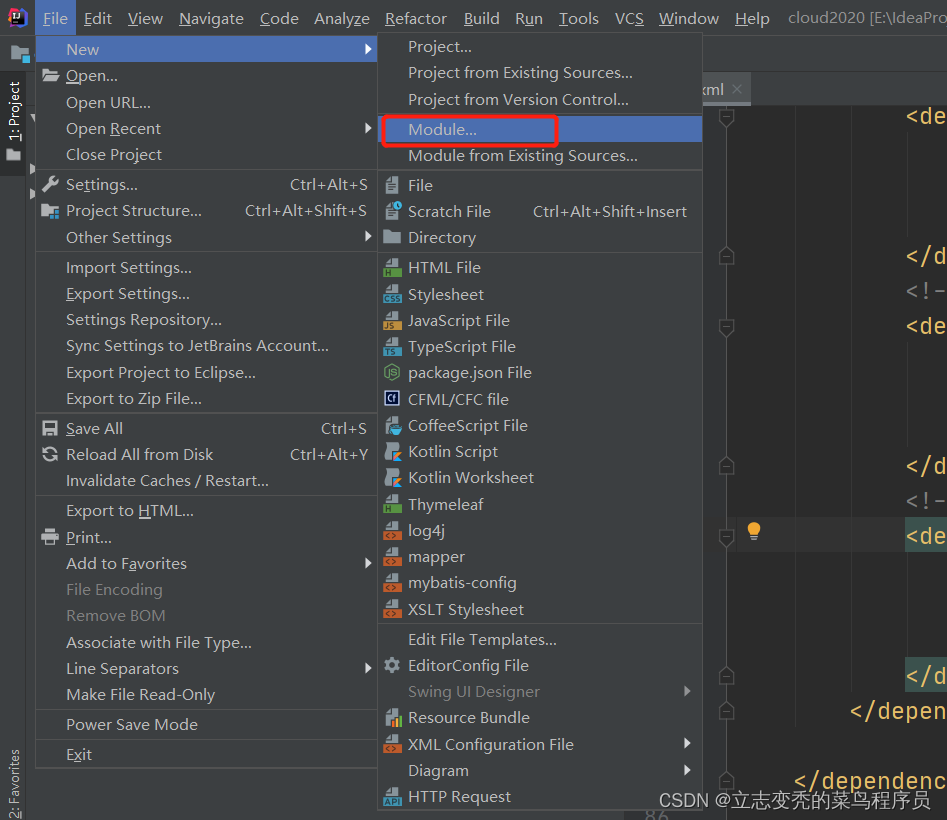947x820 pixels.
Task: Click the Open folder icon
Action: click(x=50, y=75)
